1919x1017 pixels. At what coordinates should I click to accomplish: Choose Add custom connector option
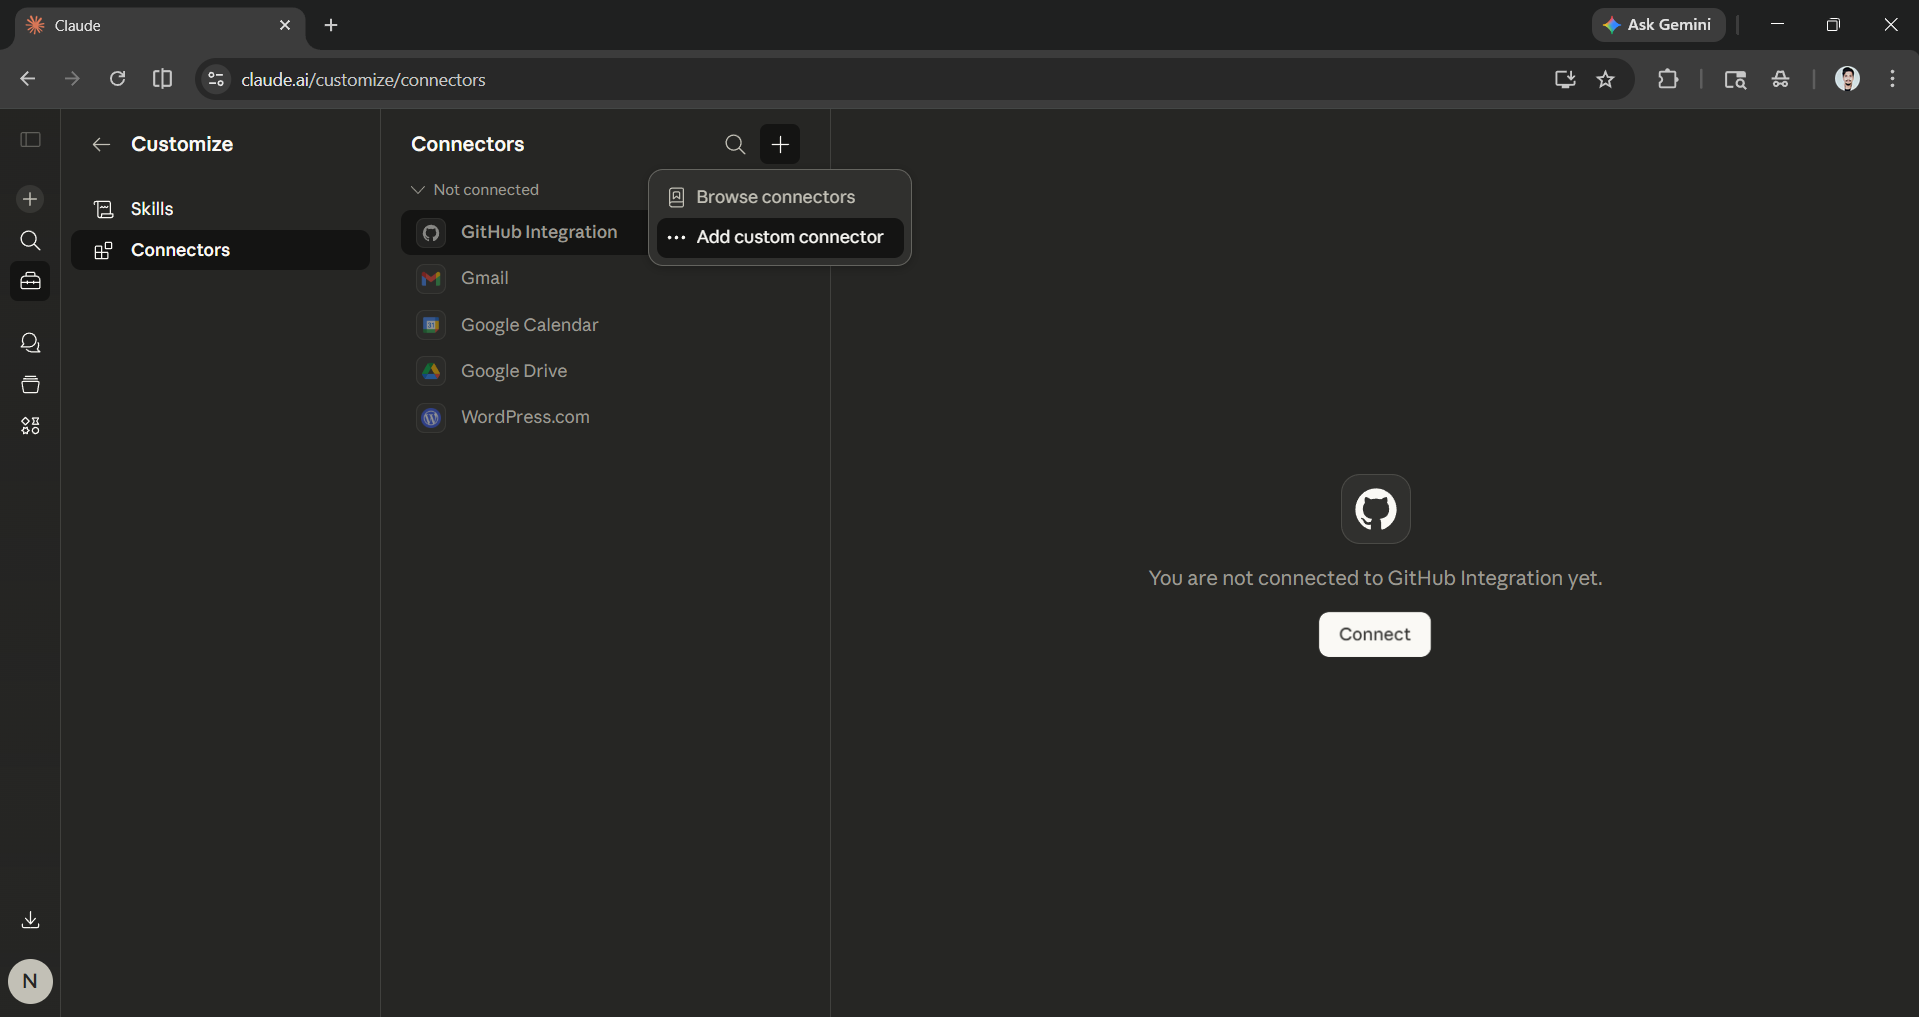[x=780, y=238]
